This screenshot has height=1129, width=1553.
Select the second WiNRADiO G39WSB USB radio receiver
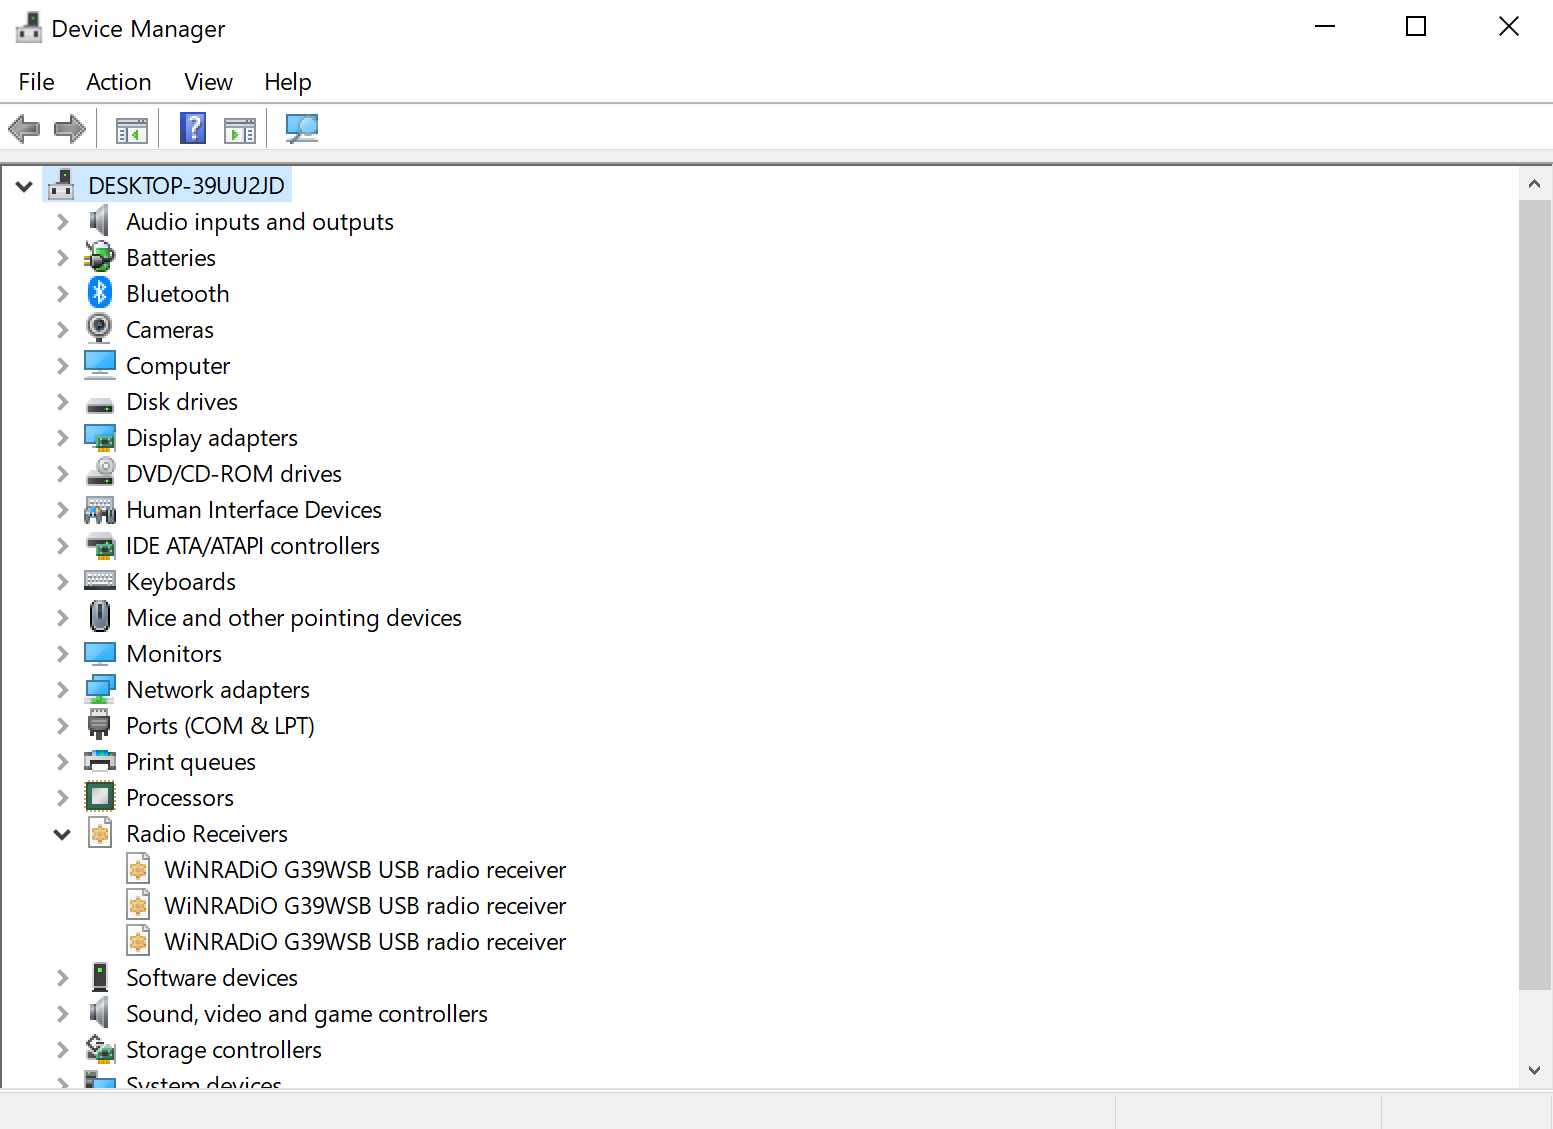365,906
